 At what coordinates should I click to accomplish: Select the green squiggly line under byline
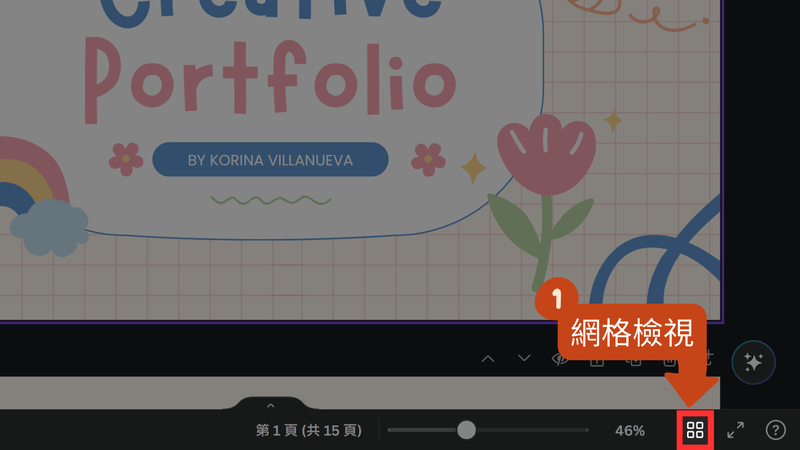coord(270,200)
